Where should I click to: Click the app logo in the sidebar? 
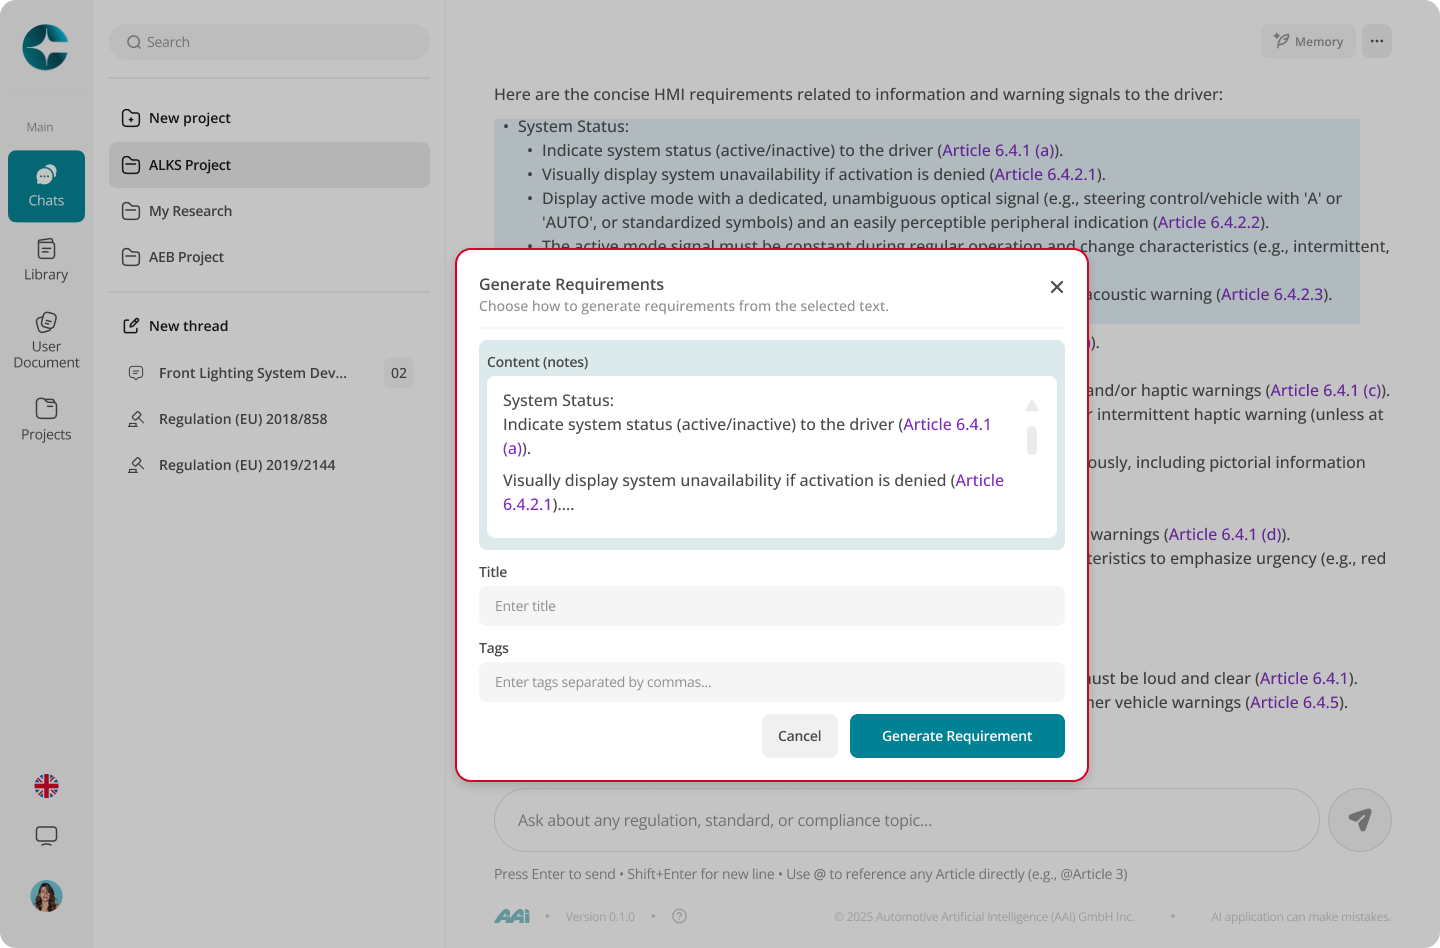click(x=46, y=47)
